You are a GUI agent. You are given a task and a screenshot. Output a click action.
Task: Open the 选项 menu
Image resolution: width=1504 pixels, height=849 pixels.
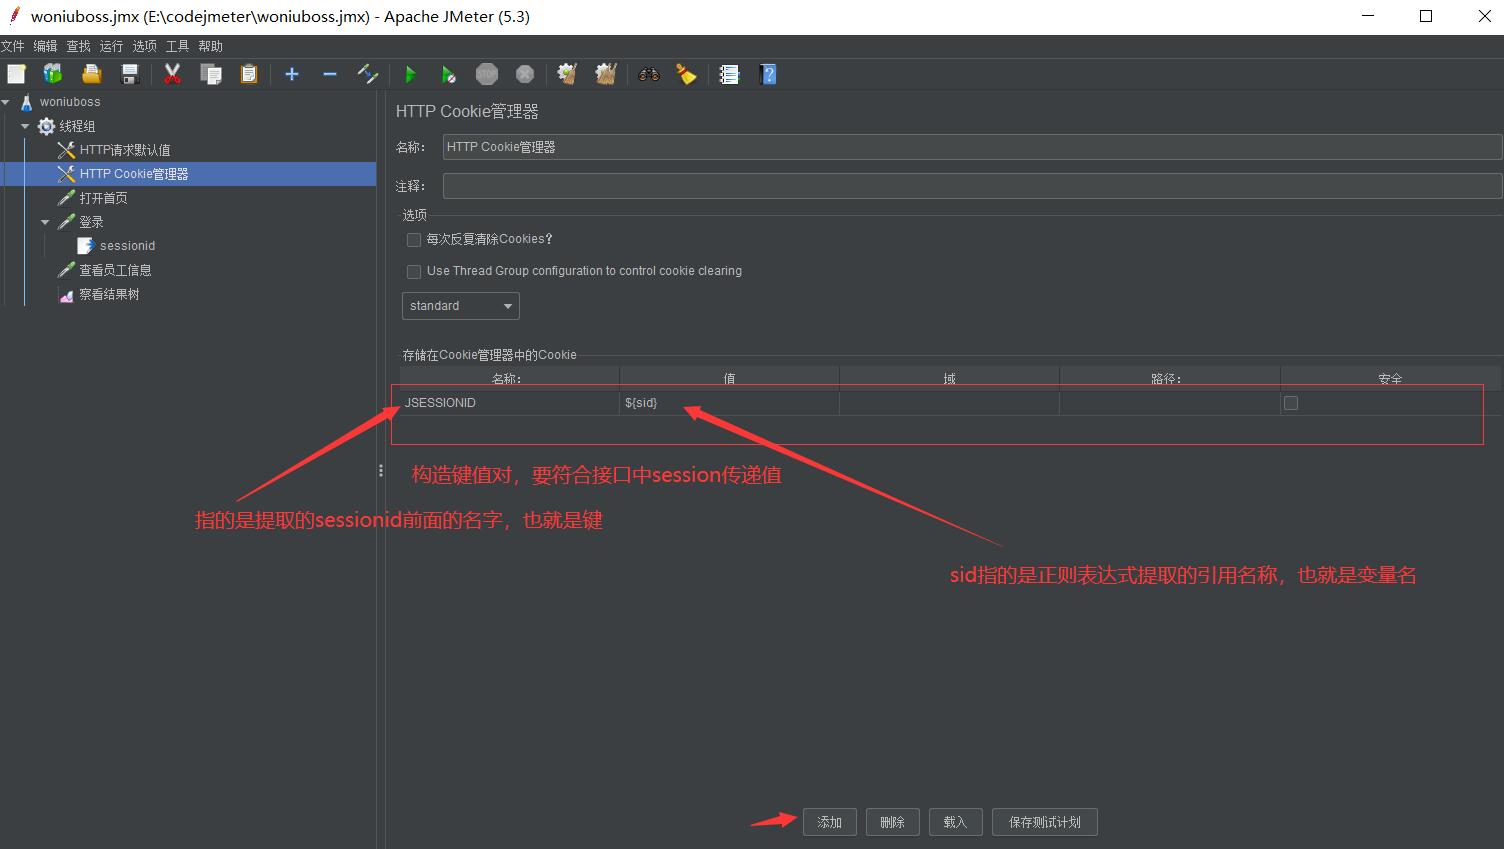(144, 46)
